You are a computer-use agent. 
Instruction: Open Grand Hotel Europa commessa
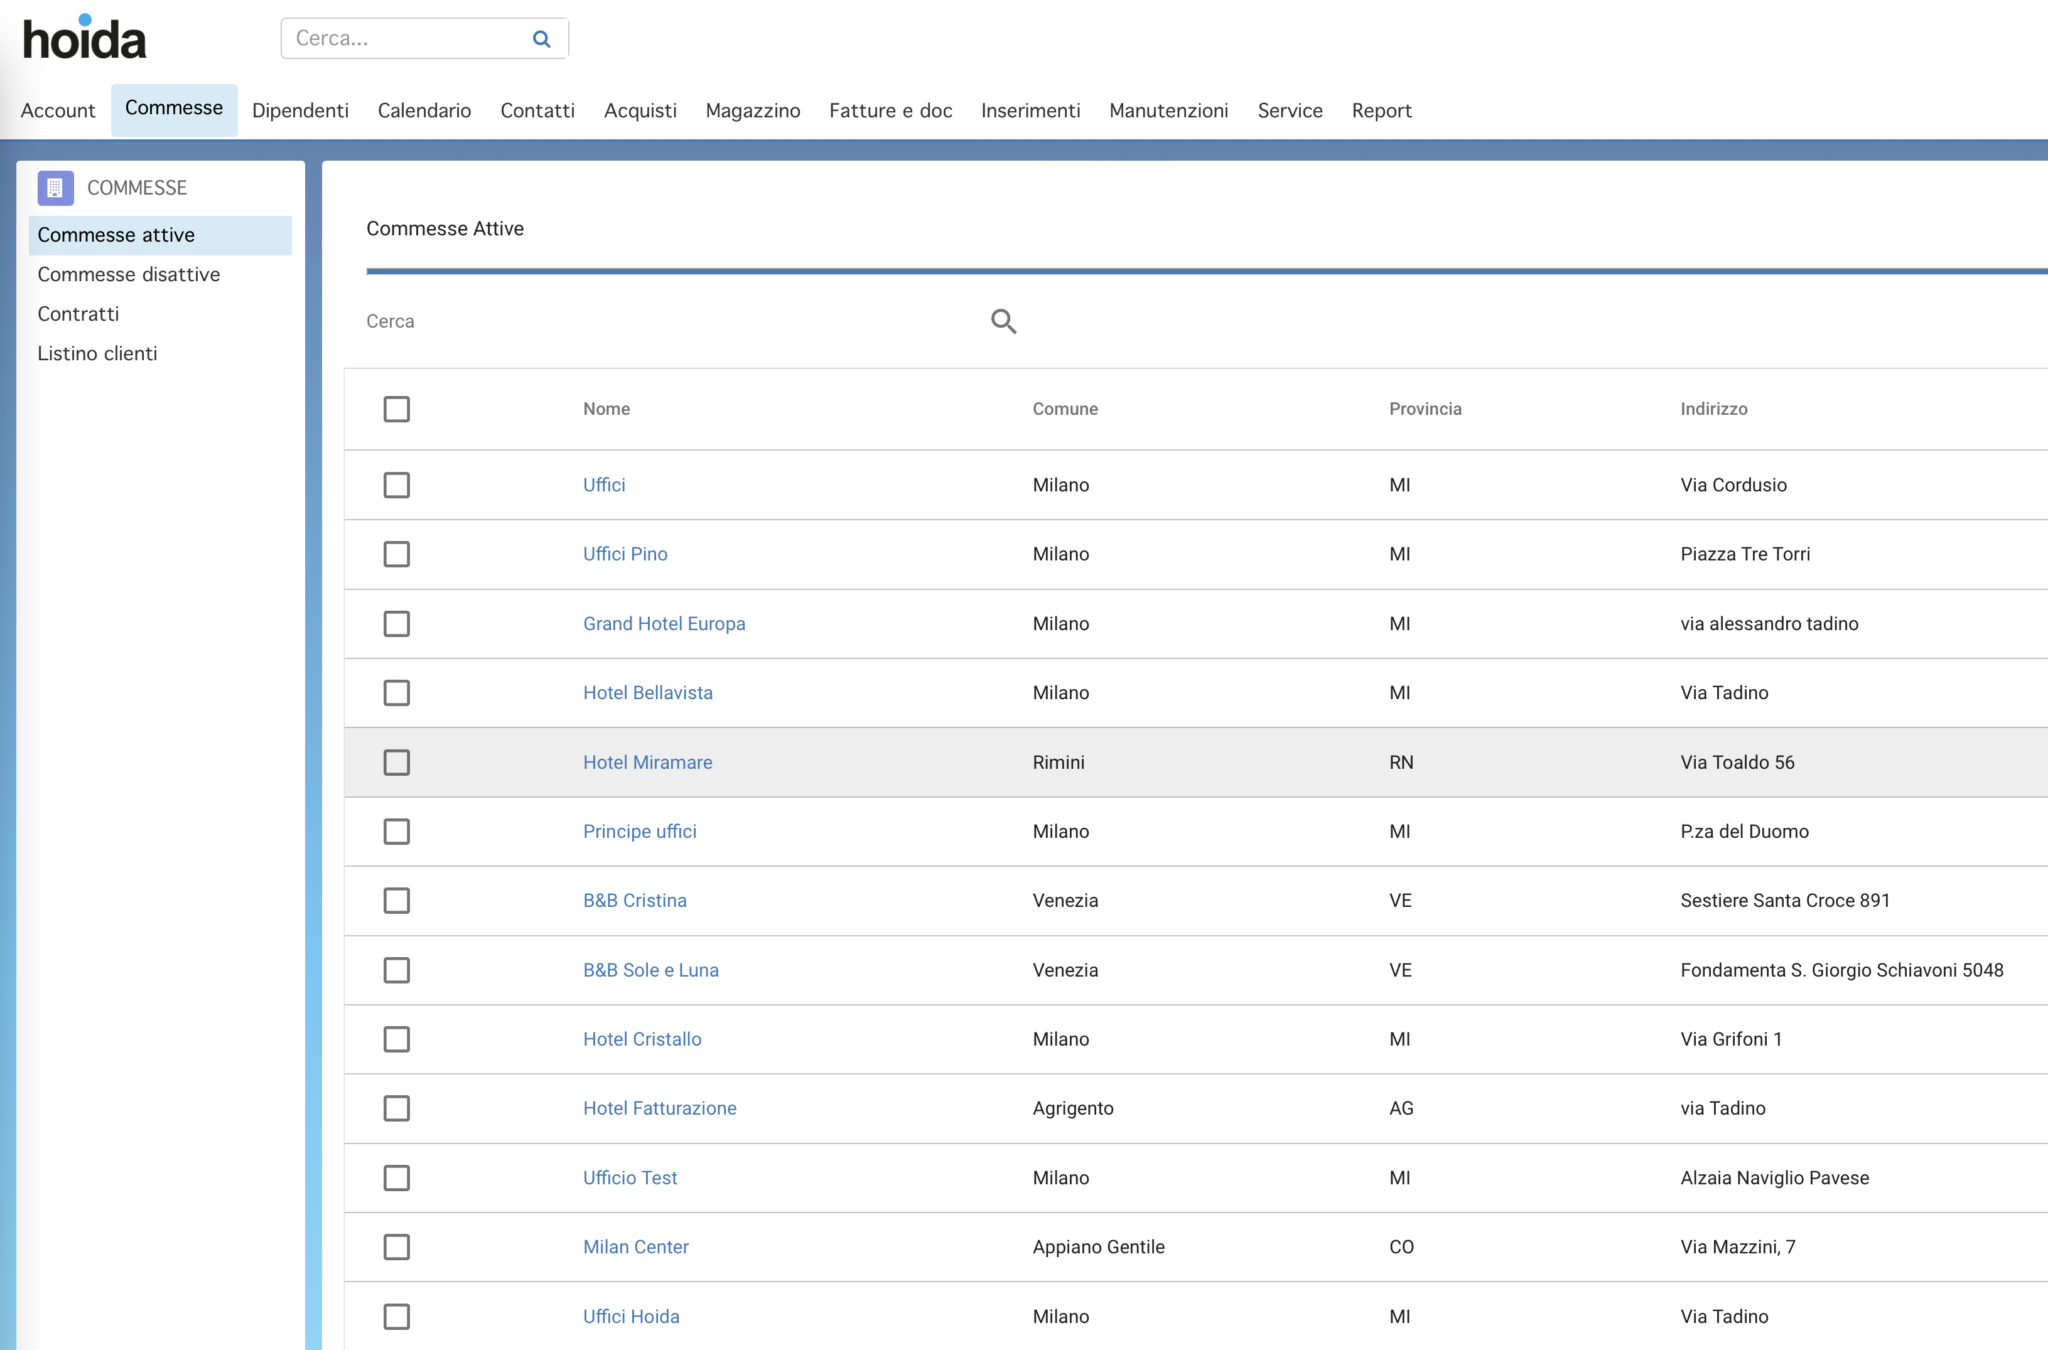click(663, 622)
